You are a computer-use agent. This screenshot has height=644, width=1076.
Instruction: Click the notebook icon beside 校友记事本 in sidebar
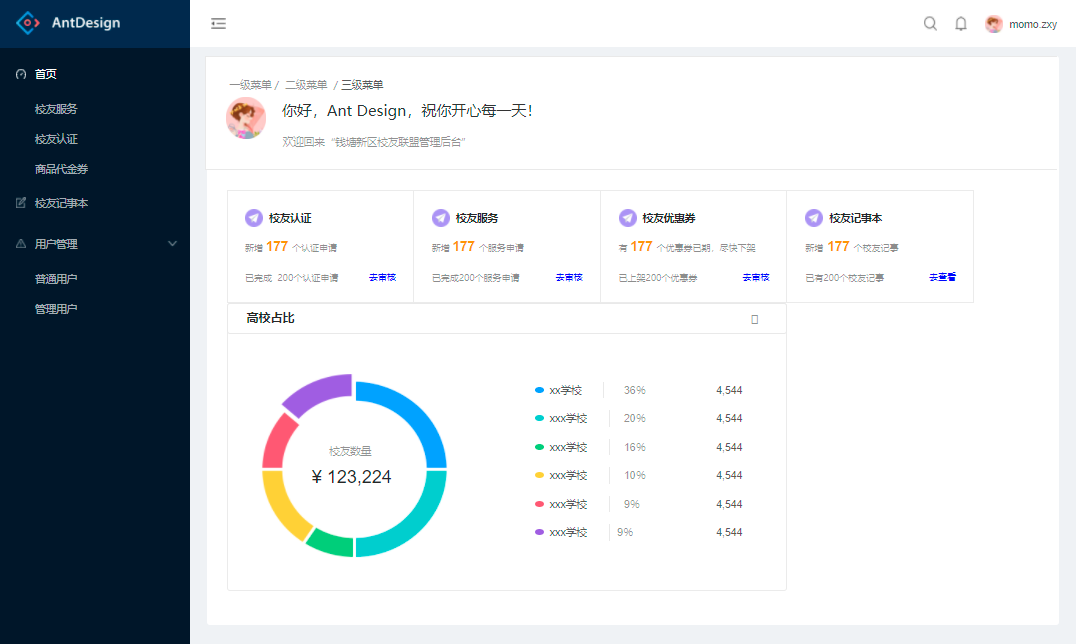click(21, 203)
